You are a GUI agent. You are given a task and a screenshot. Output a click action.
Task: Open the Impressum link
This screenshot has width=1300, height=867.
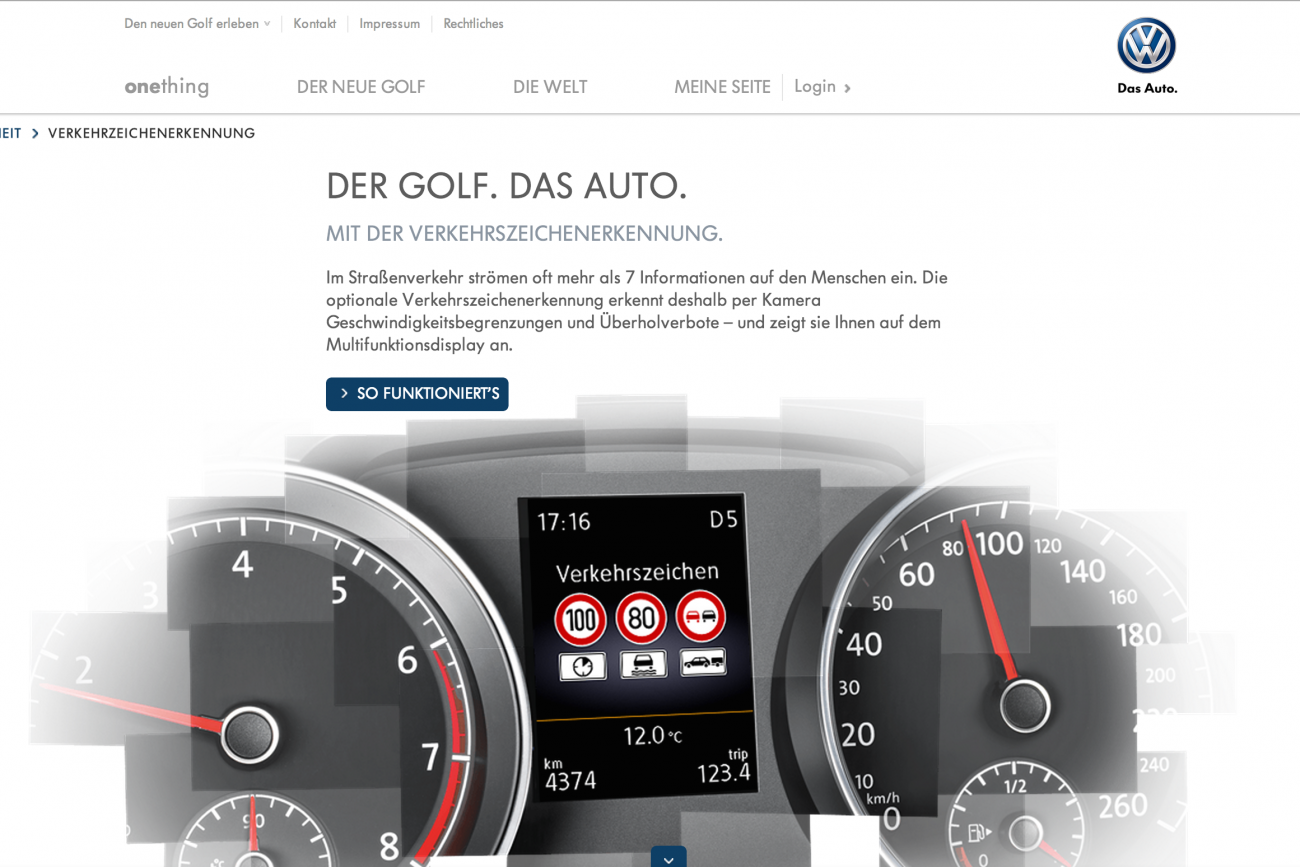389,24
